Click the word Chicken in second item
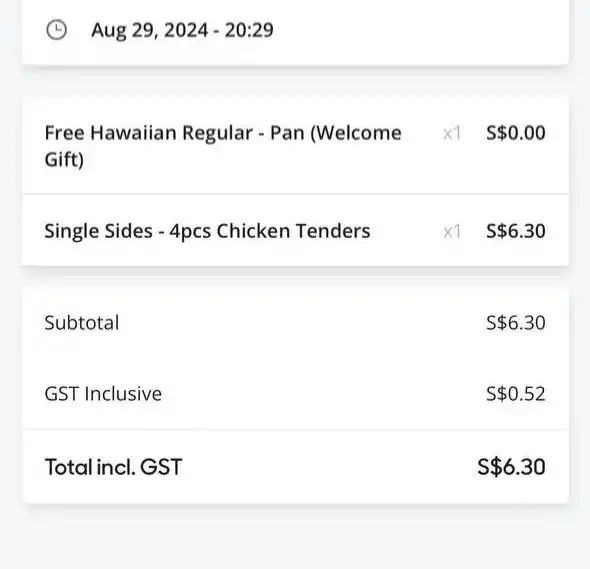This screenshot has width=590, height=569. [x=253, y=231]
